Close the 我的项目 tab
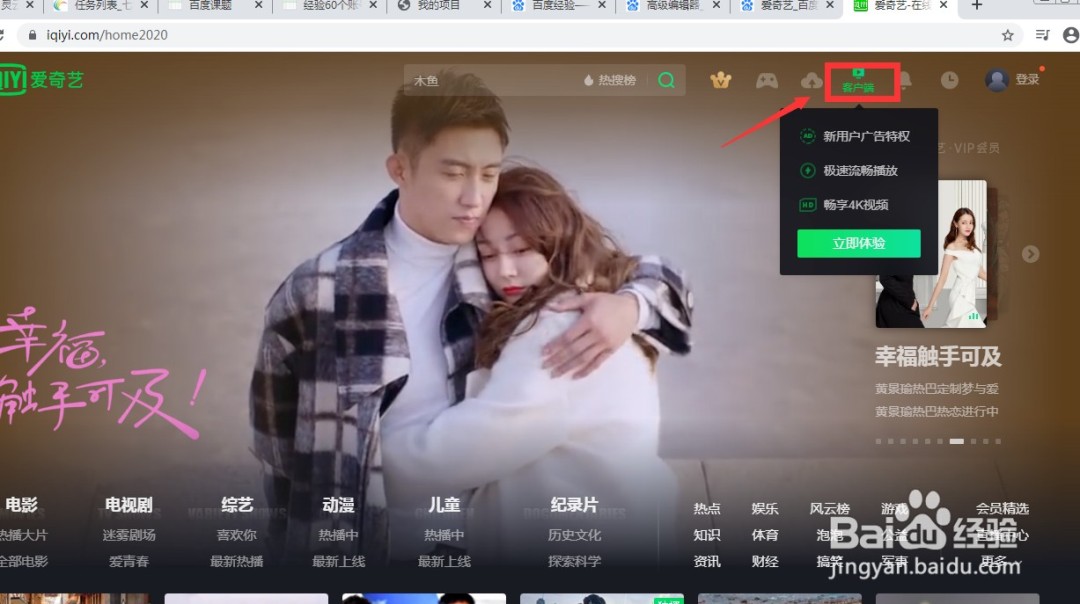Screen dimensions: 1080x604 pyautogui.click(x=487, y=5)
